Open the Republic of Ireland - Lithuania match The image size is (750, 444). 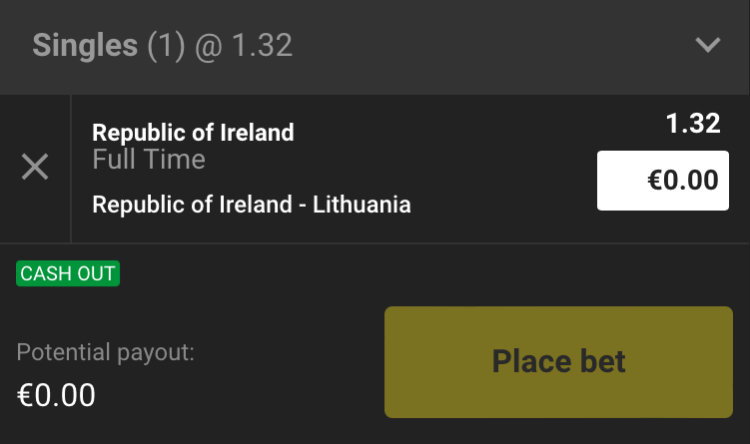click(252, 205)
